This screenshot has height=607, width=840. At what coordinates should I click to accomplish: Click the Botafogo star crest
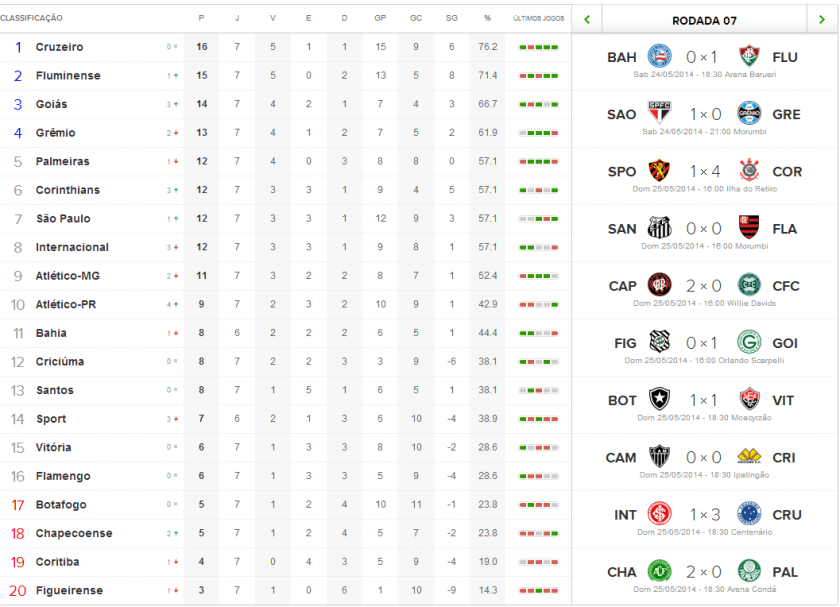coord(660,400)
